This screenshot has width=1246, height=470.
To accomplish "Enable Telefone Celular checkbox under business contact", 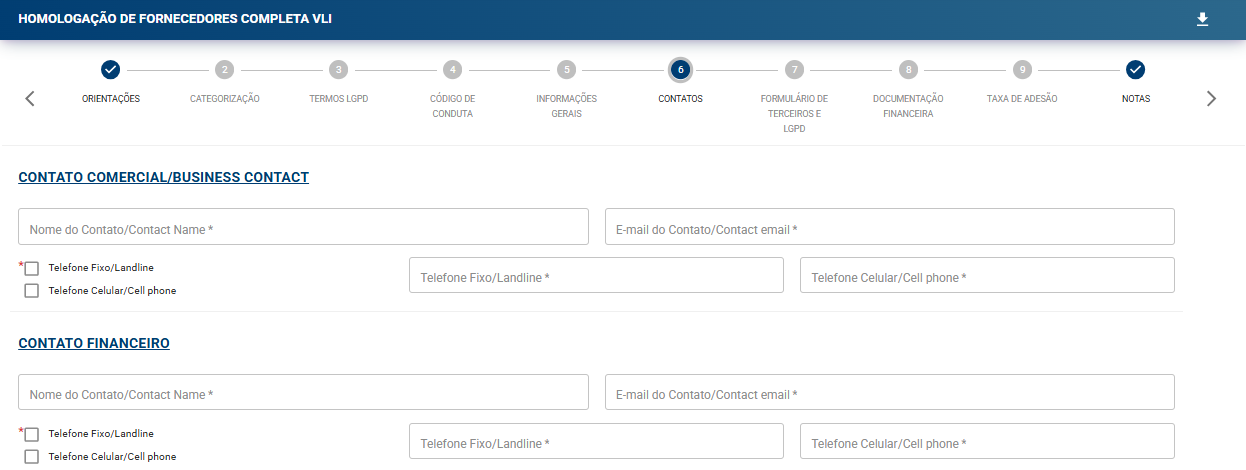I will [32, 291].
